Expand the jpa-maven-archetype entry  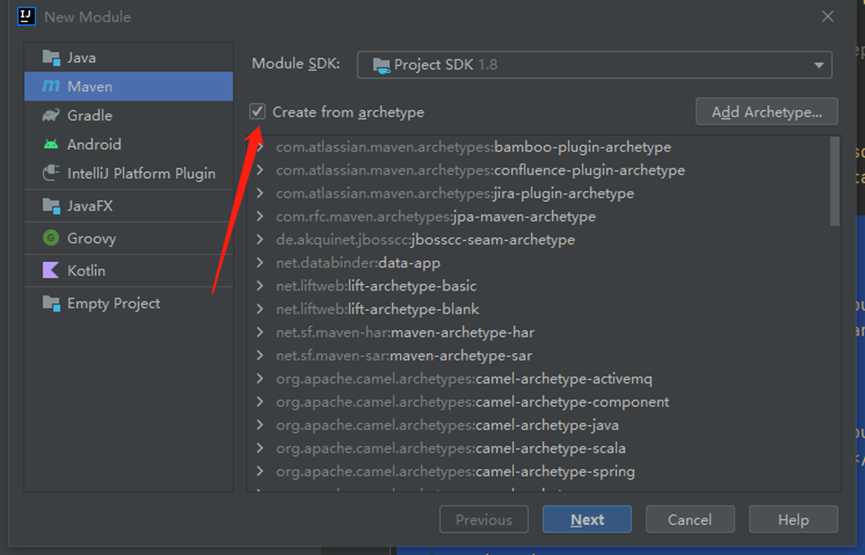coord(260,216)
